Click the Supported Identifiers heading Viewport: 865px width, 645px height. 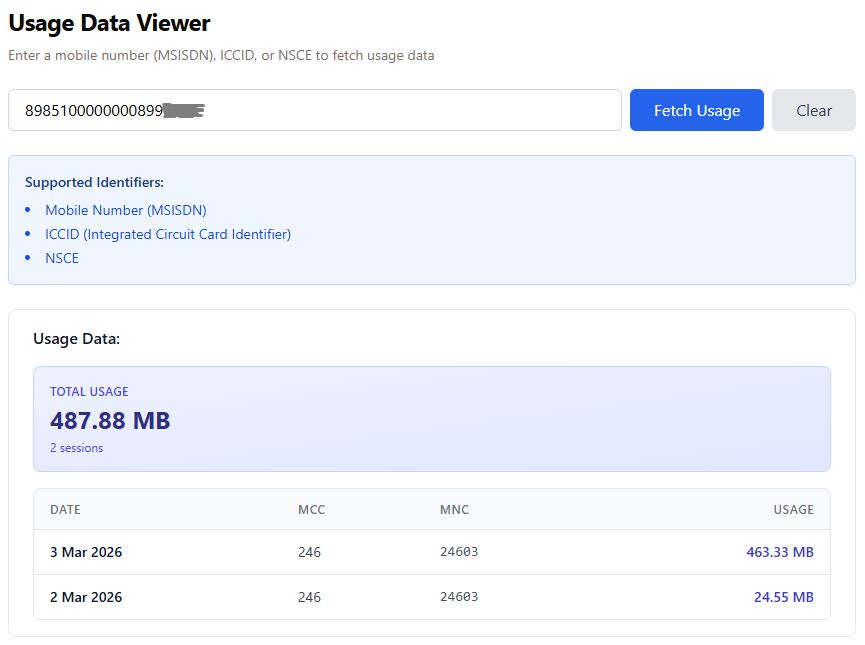point(94,182)
